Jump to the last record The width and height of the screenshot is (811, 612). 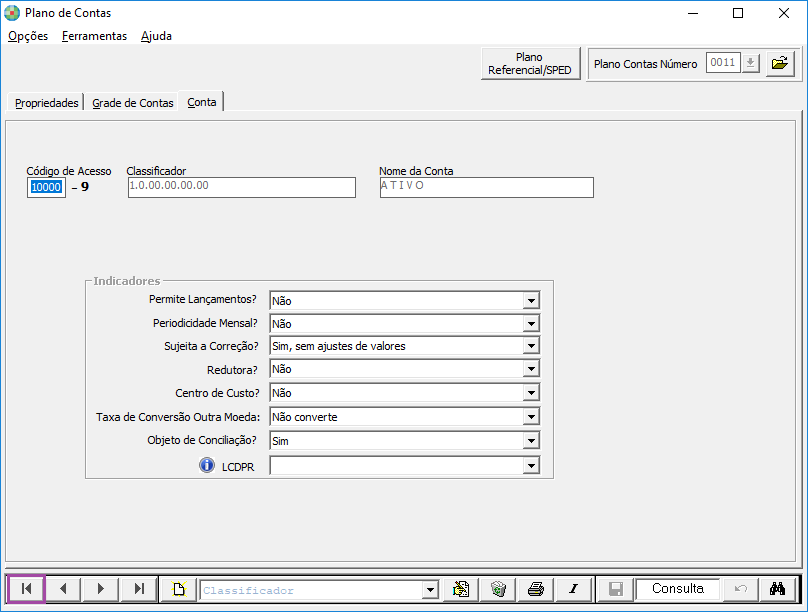tap(139, 589)
